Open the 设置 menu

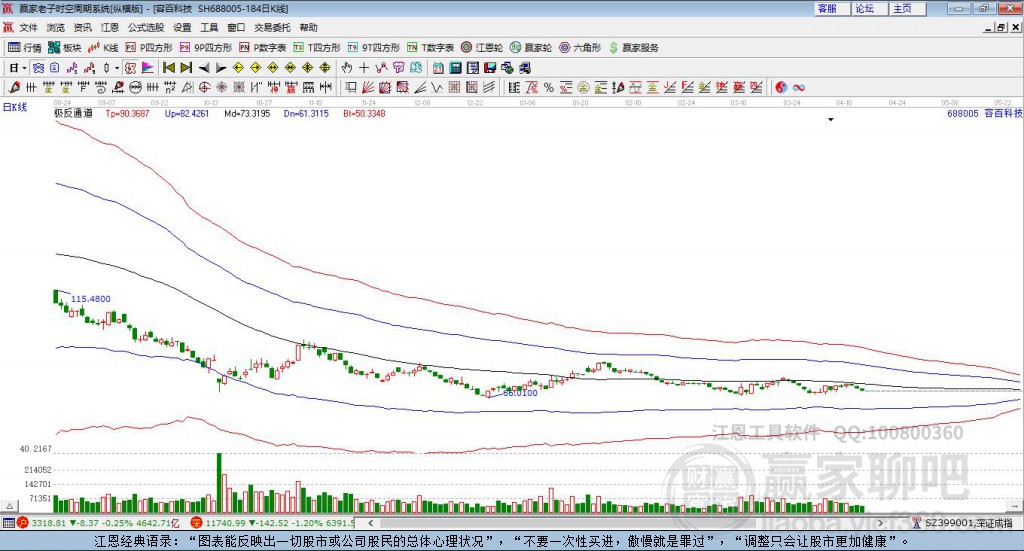(182, 27)
